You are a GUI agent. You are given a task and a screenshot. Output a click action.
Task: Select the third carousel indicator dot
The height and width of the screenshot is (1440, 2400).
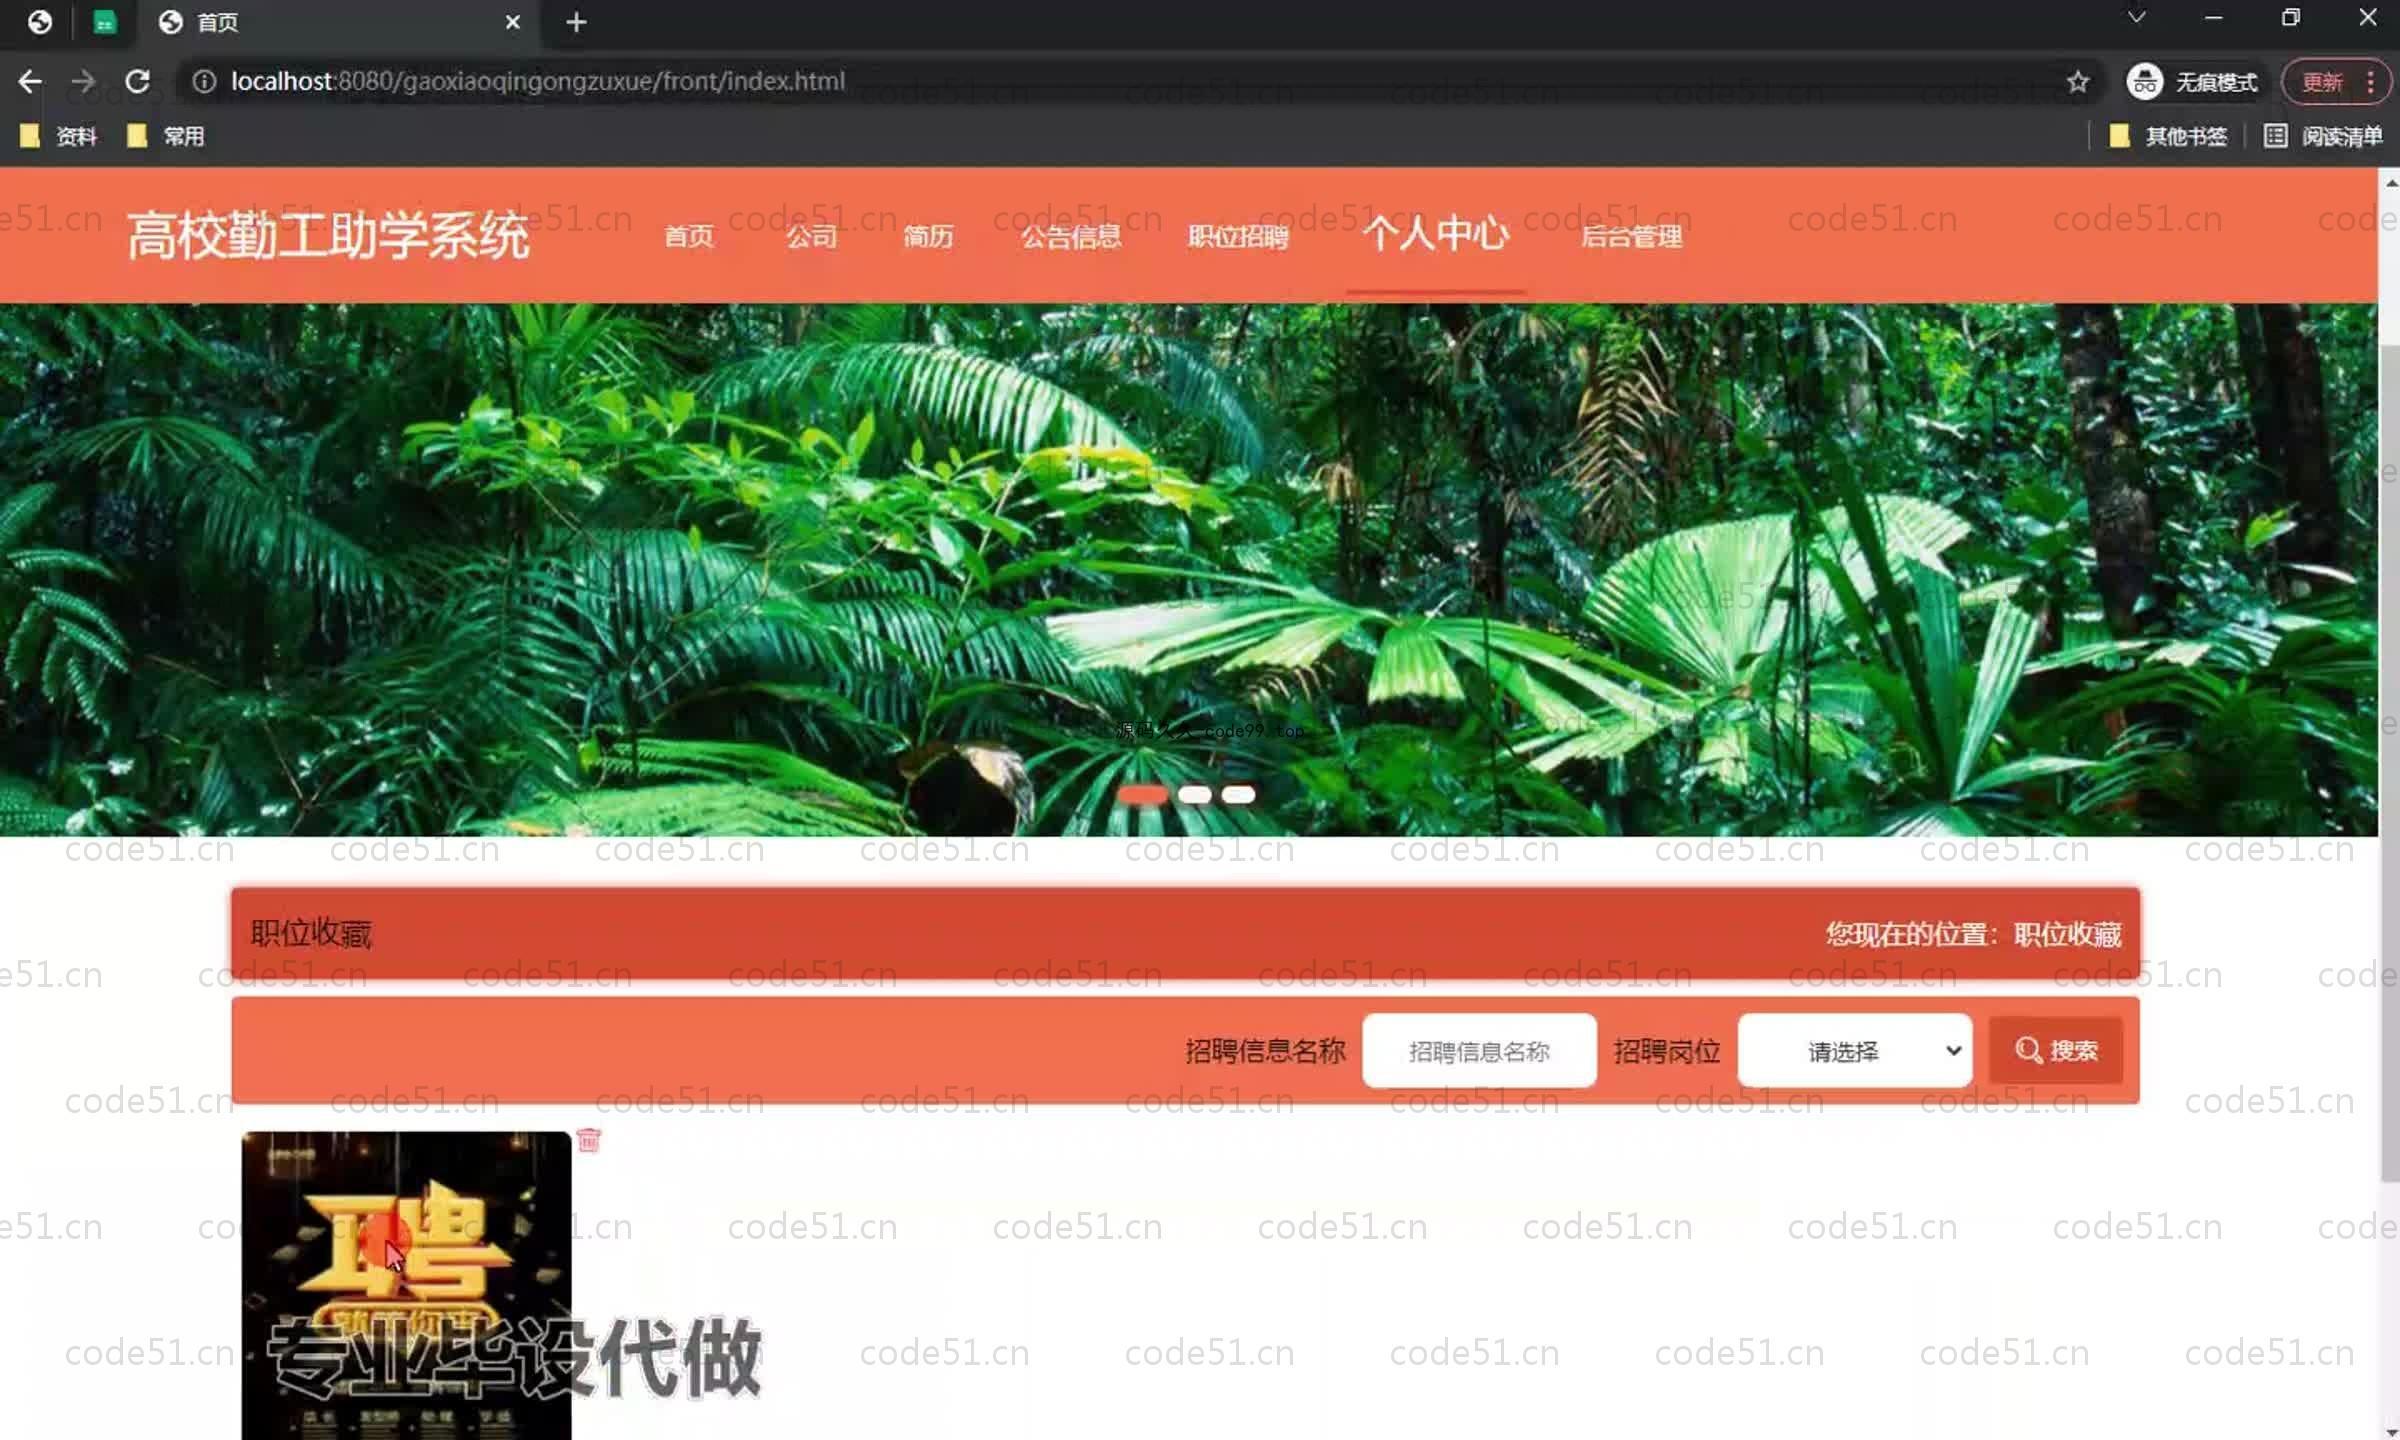(1238, 795)
